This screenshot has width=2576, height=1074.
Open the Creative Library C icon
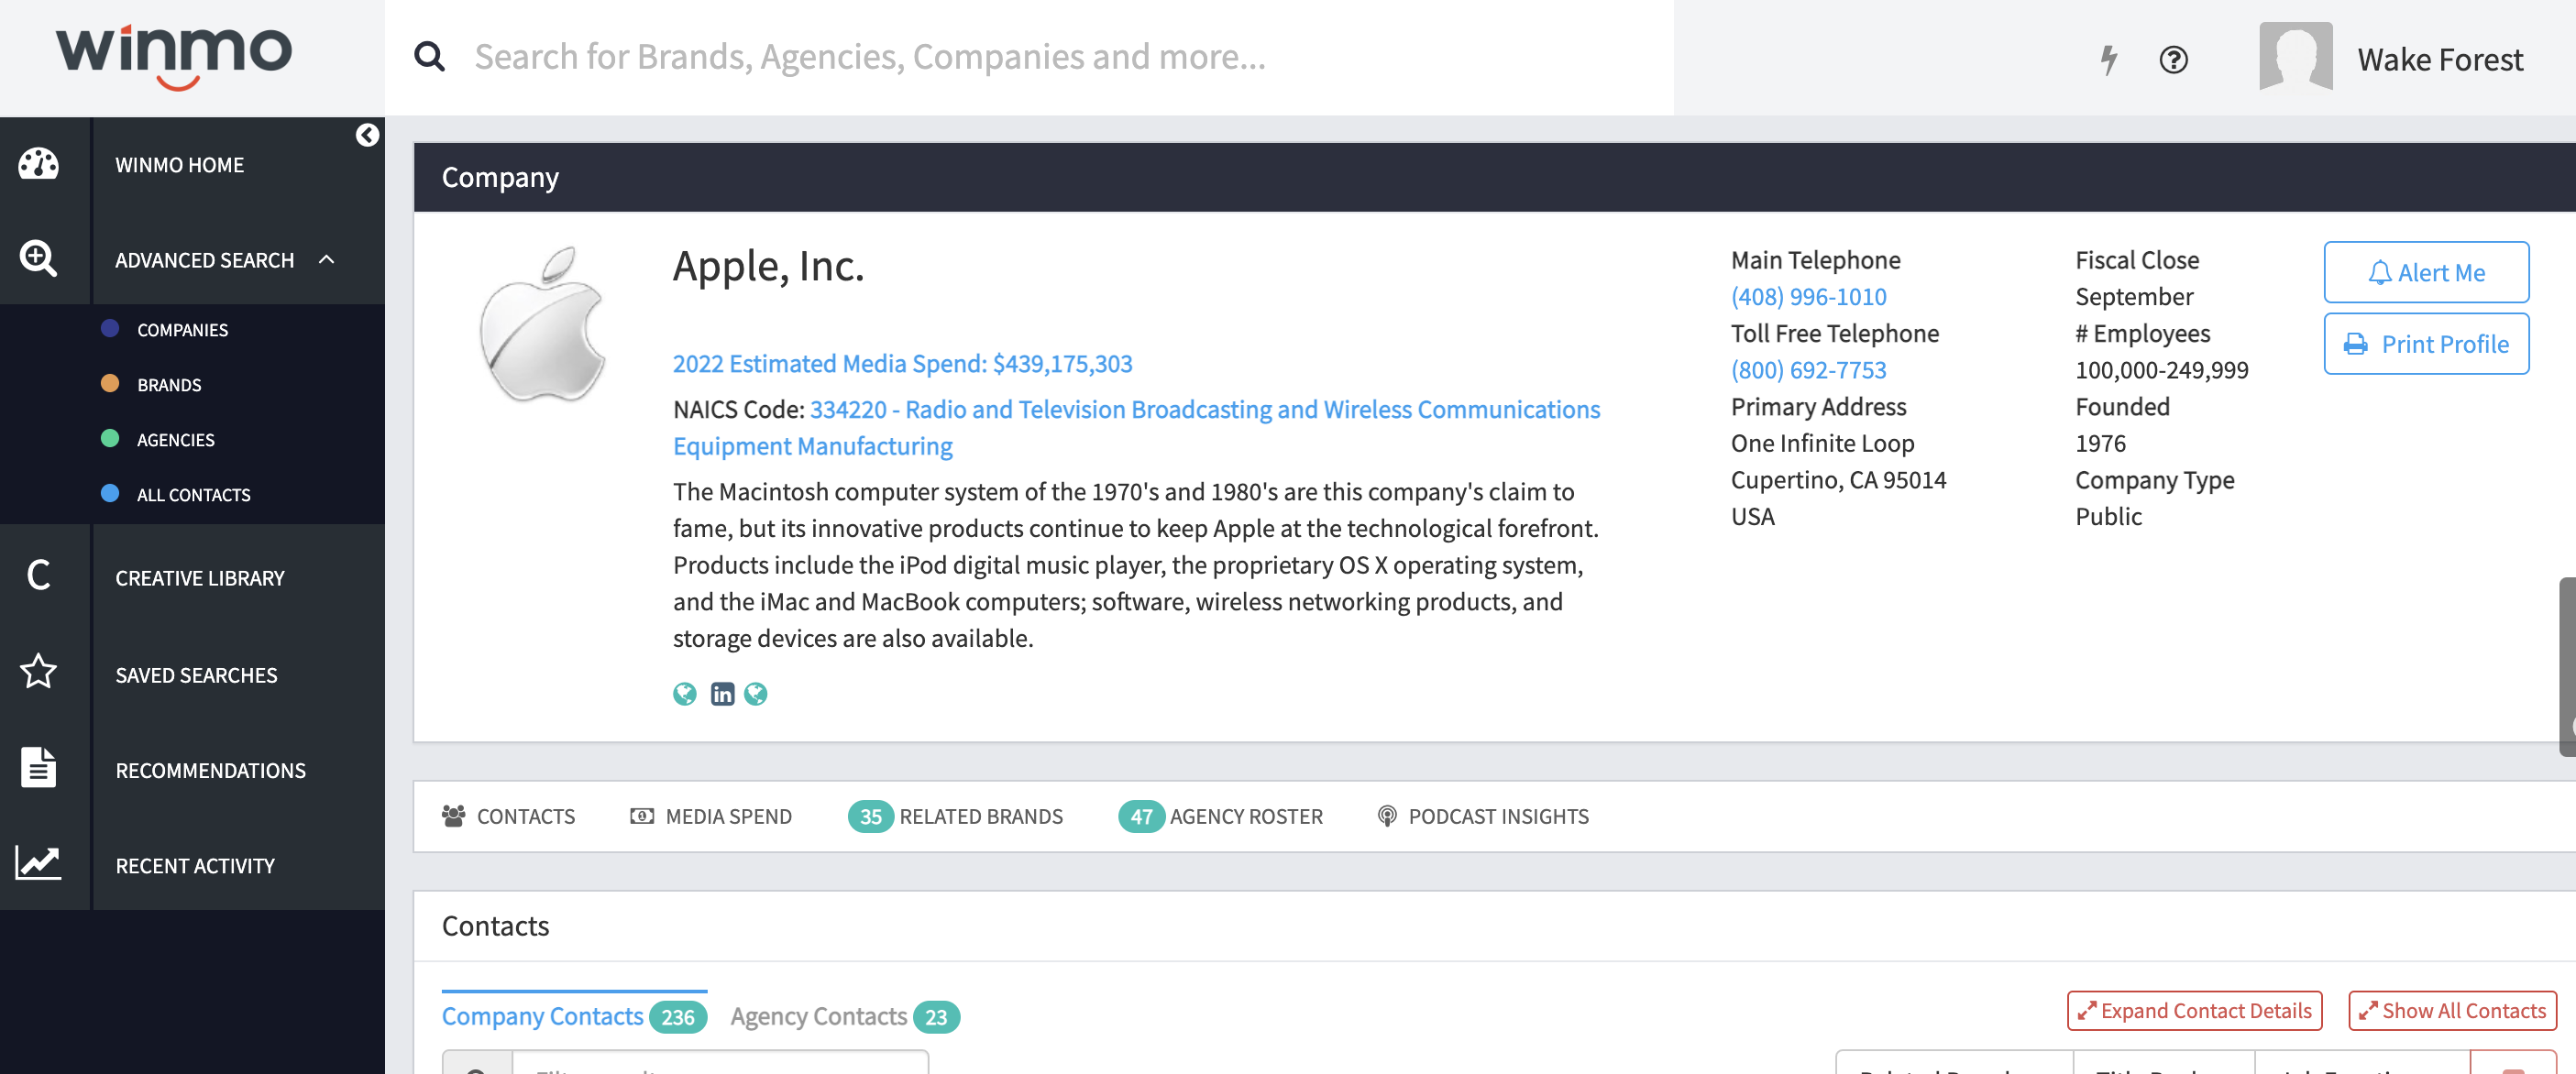38,576
